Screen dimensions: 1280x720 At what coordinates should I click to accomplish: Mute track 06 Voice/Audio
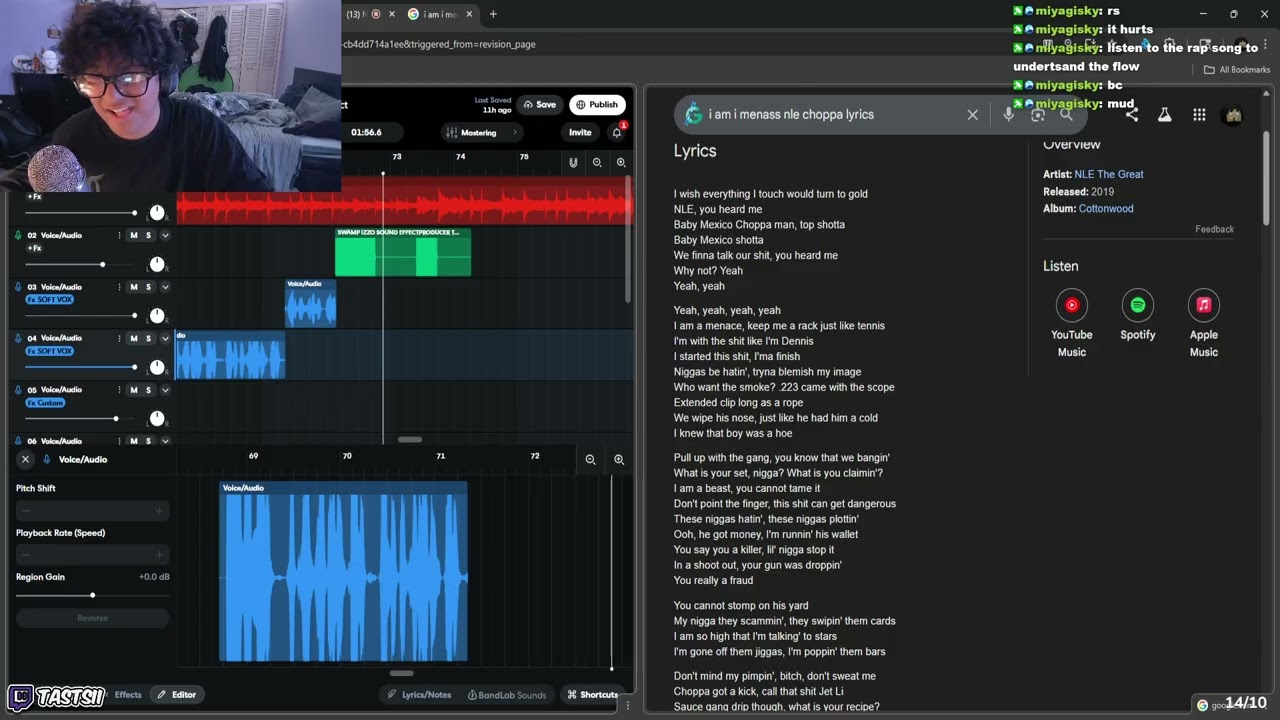pyautogui.click(x=133, y=441)
